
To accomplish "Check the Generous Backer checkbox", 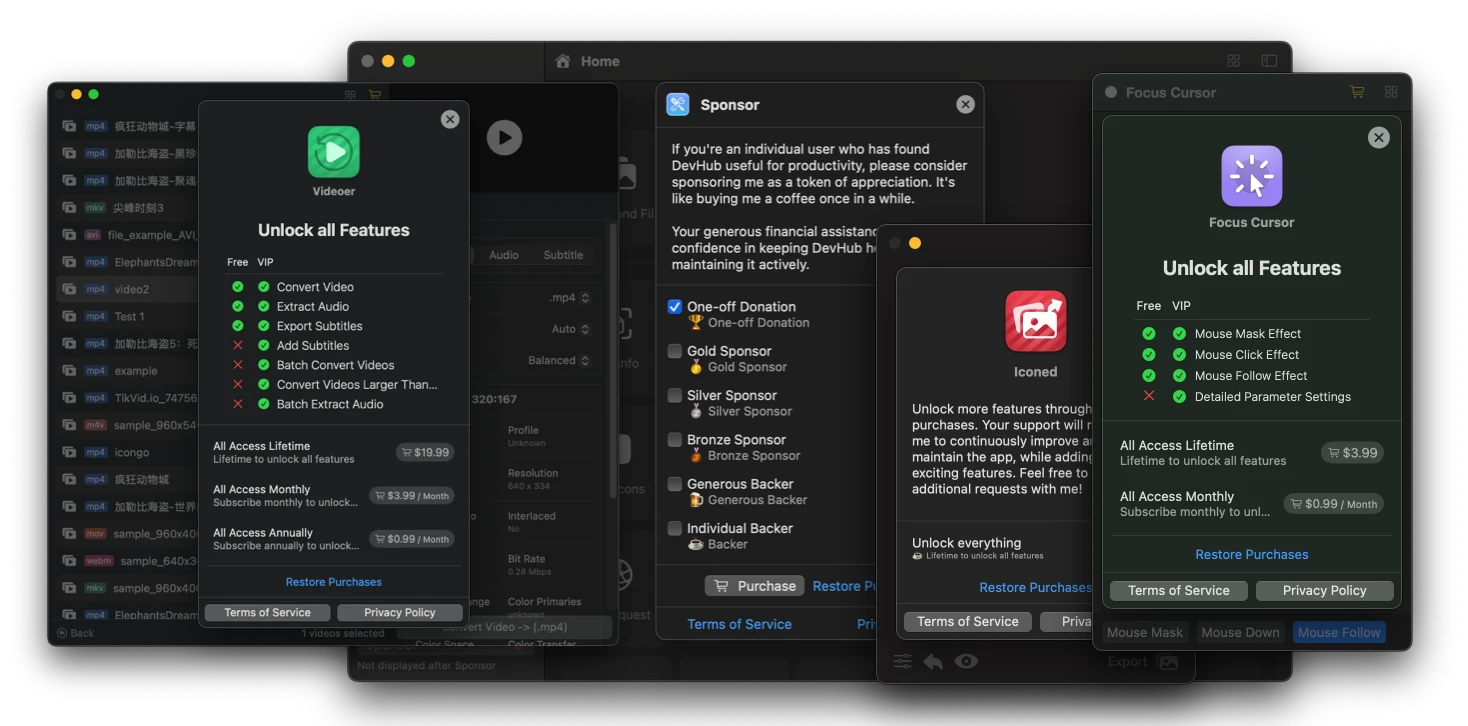I will 675,484.
